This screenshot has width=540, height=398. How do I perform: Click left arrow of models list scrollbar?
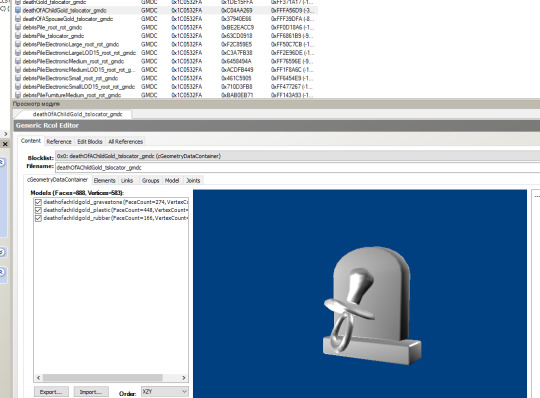pyautogui.click(x=38, y=378)
